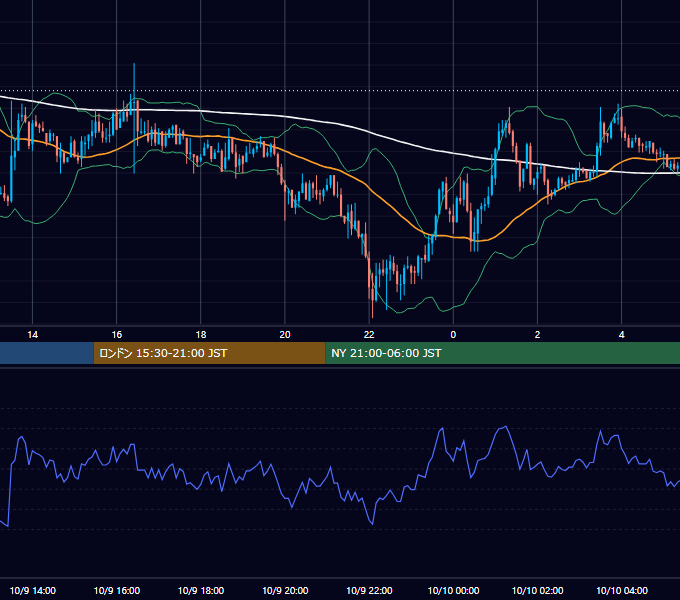The width and height of the screenshot is (680, 600).
Task: Click the 10/10 04:00 date label
Action: [621, 590]
